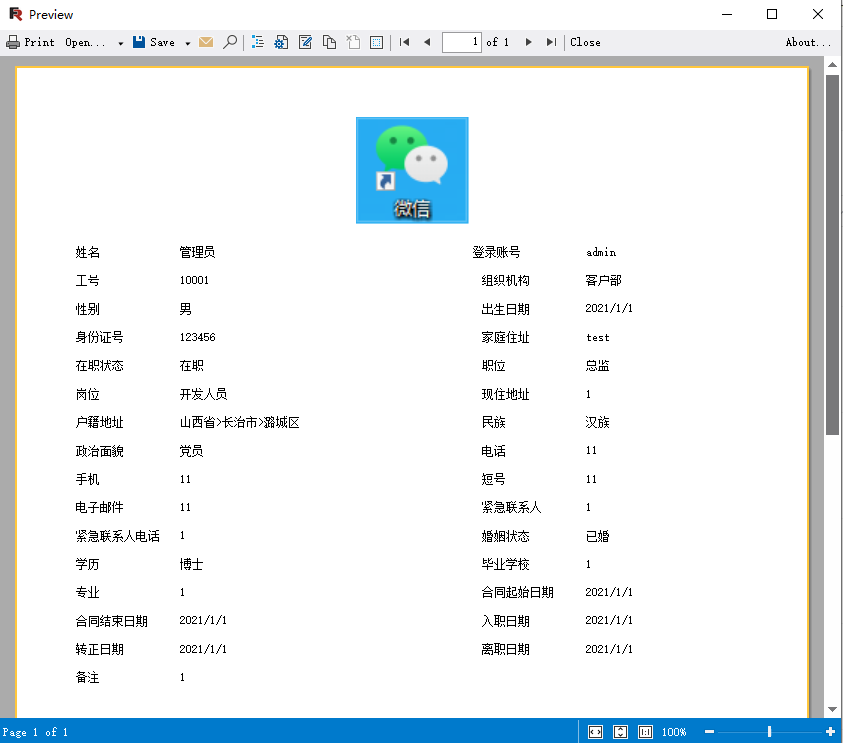Viewport: 843px width, 743px height.
Task: Fit whole page status bar icon
Action: (x=620, y=732)
